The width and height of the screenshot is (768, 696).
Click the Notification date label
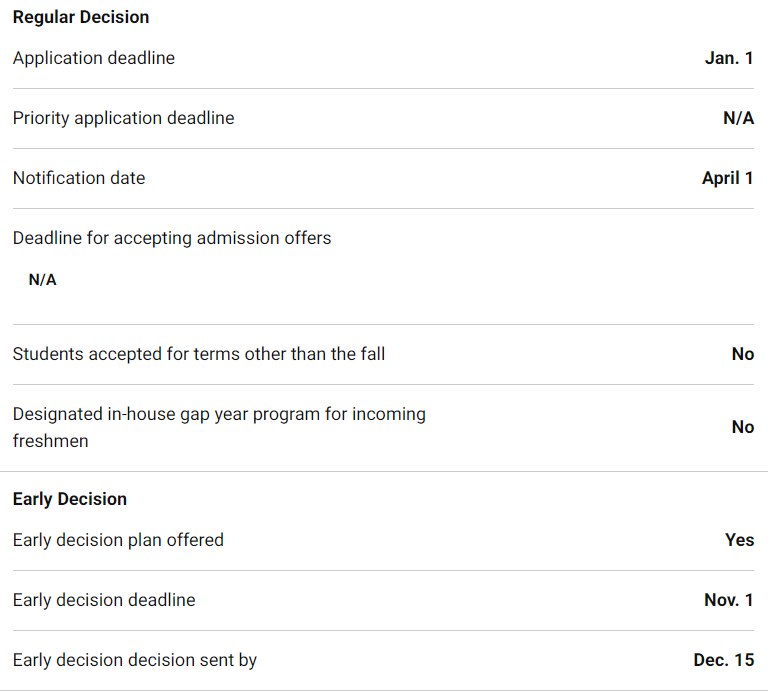[x=79, y=178]
